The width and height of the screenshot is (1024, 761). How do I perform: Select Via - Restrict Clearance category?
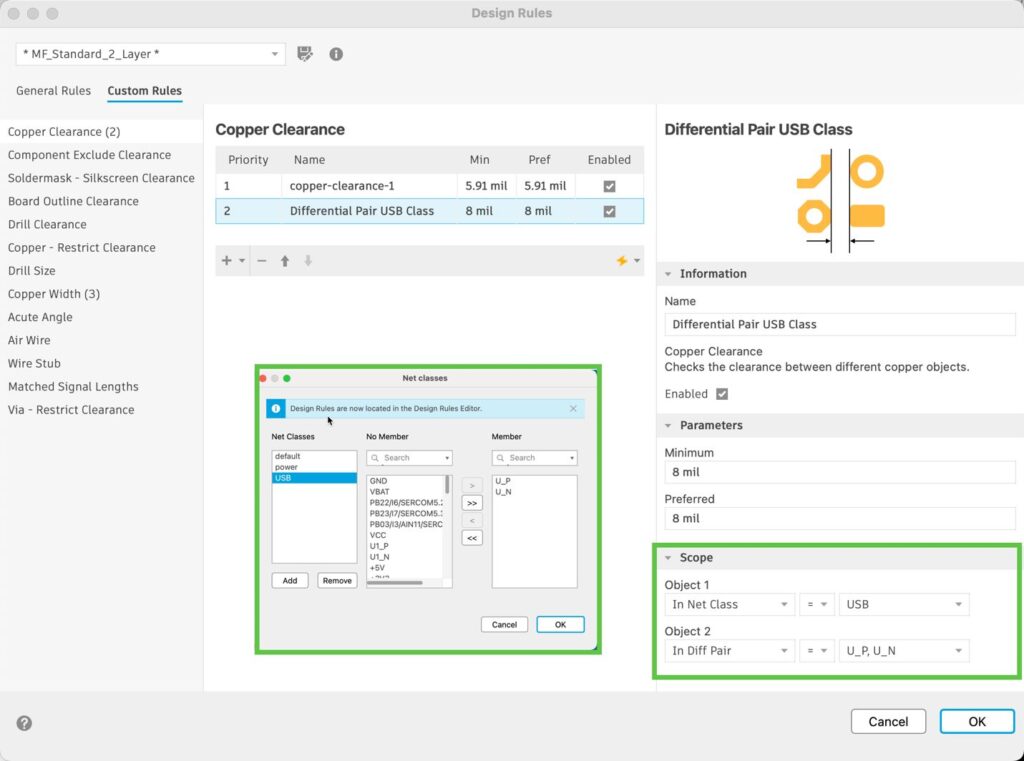[x=101, y=410]
